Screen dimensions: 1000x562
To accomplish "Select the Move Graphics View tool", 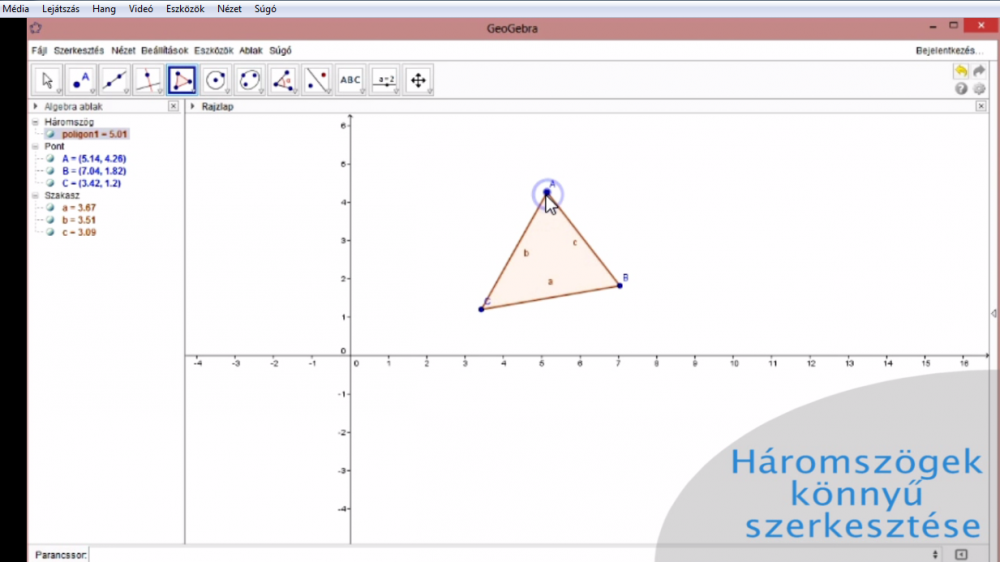I will 418,80.
